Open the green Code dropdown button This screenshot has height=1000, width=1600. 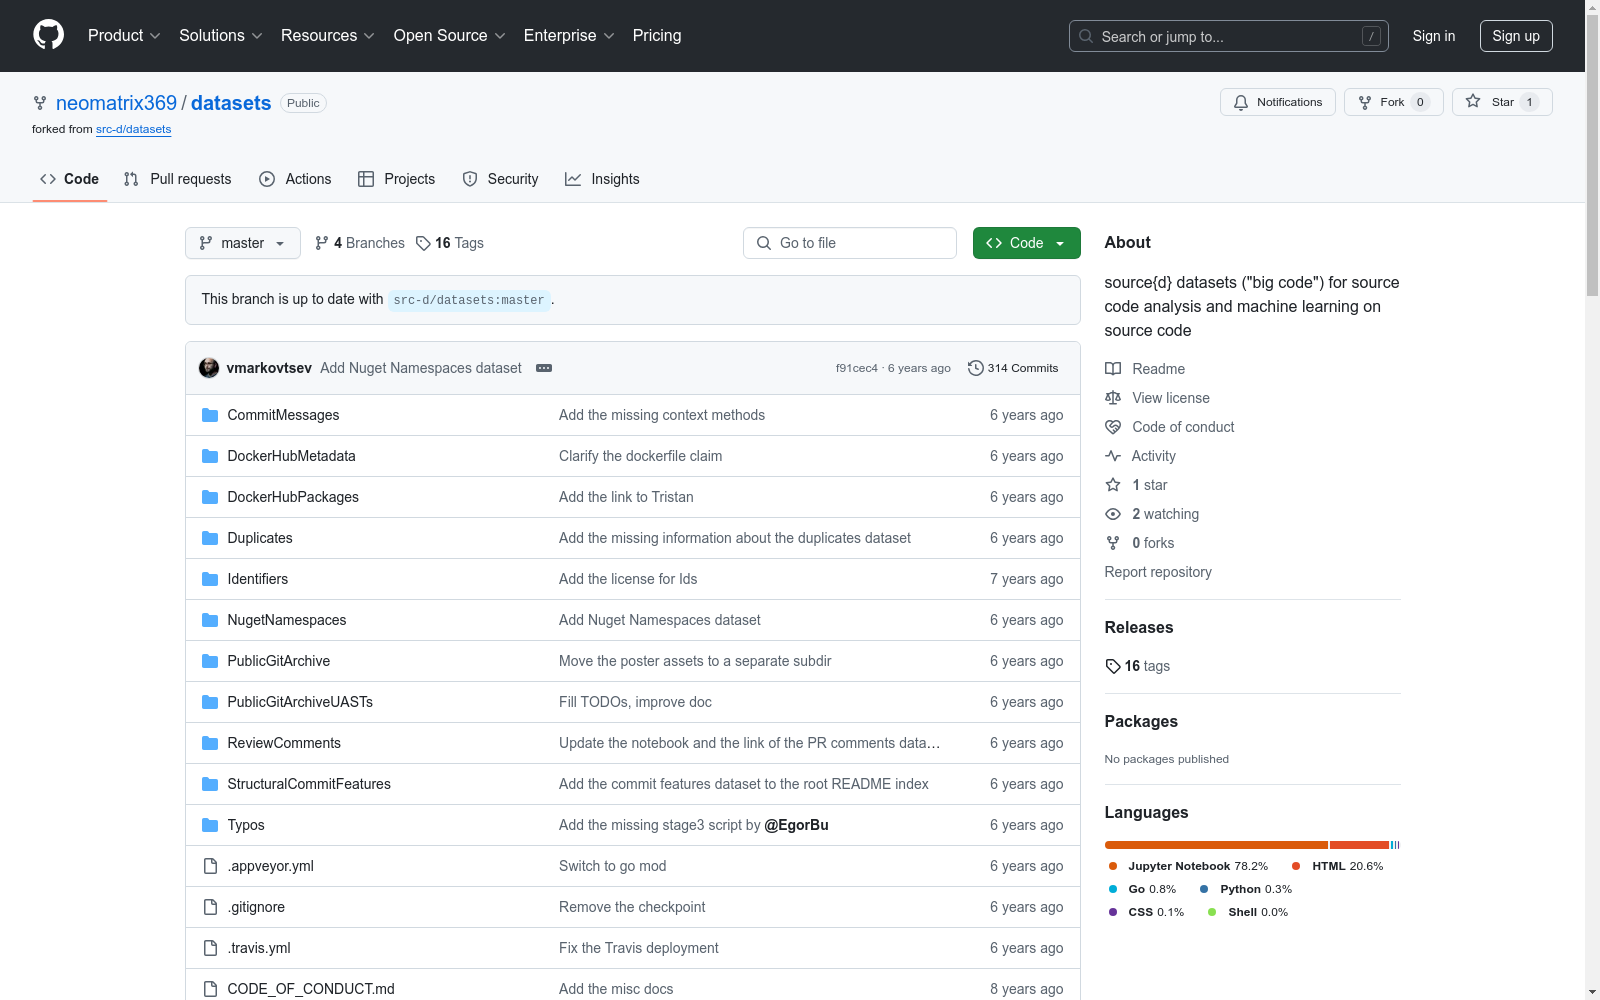coord(1027,243)
